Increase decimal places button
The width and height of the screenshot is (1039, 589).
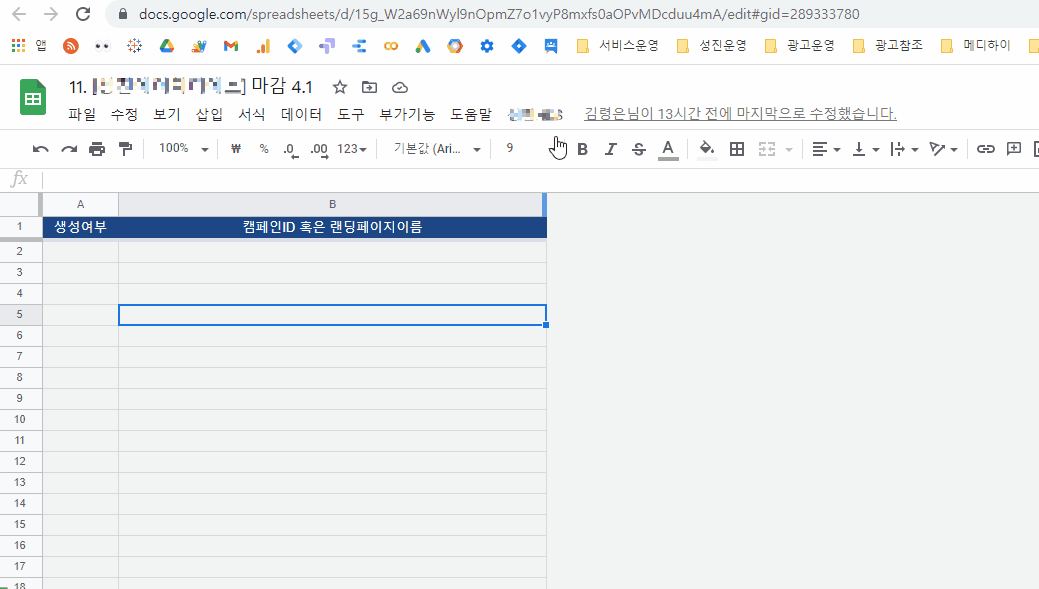point(319,150)
